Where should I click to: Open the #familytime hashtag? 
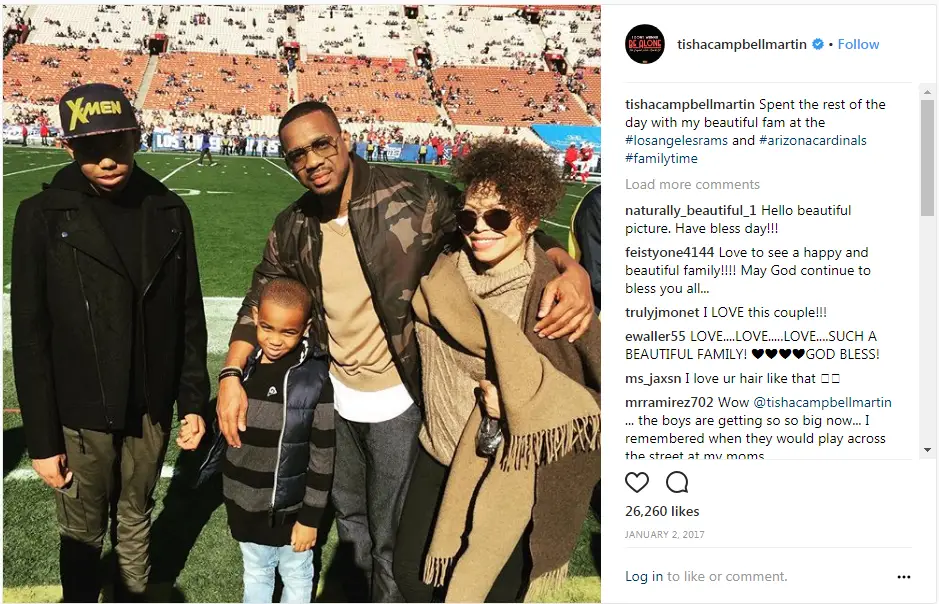coord(661,158)
